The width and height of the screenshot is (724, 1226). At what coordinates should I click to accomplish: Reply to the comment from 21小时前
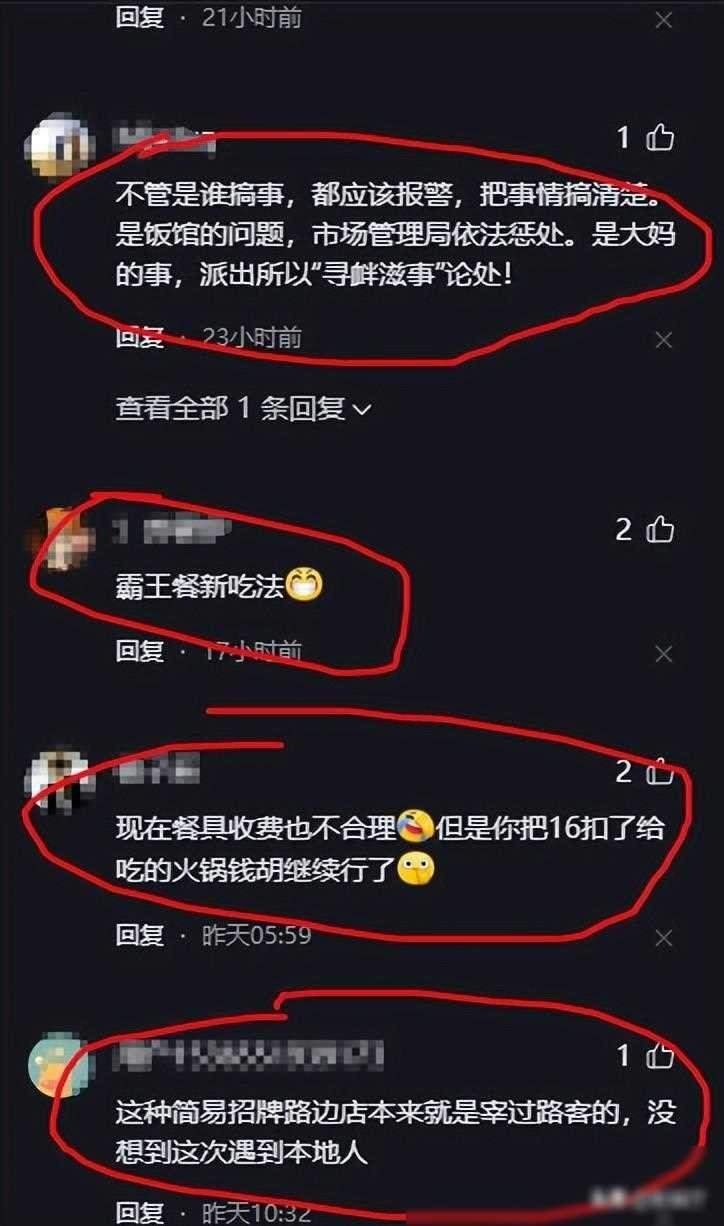[x=140, y=17]
